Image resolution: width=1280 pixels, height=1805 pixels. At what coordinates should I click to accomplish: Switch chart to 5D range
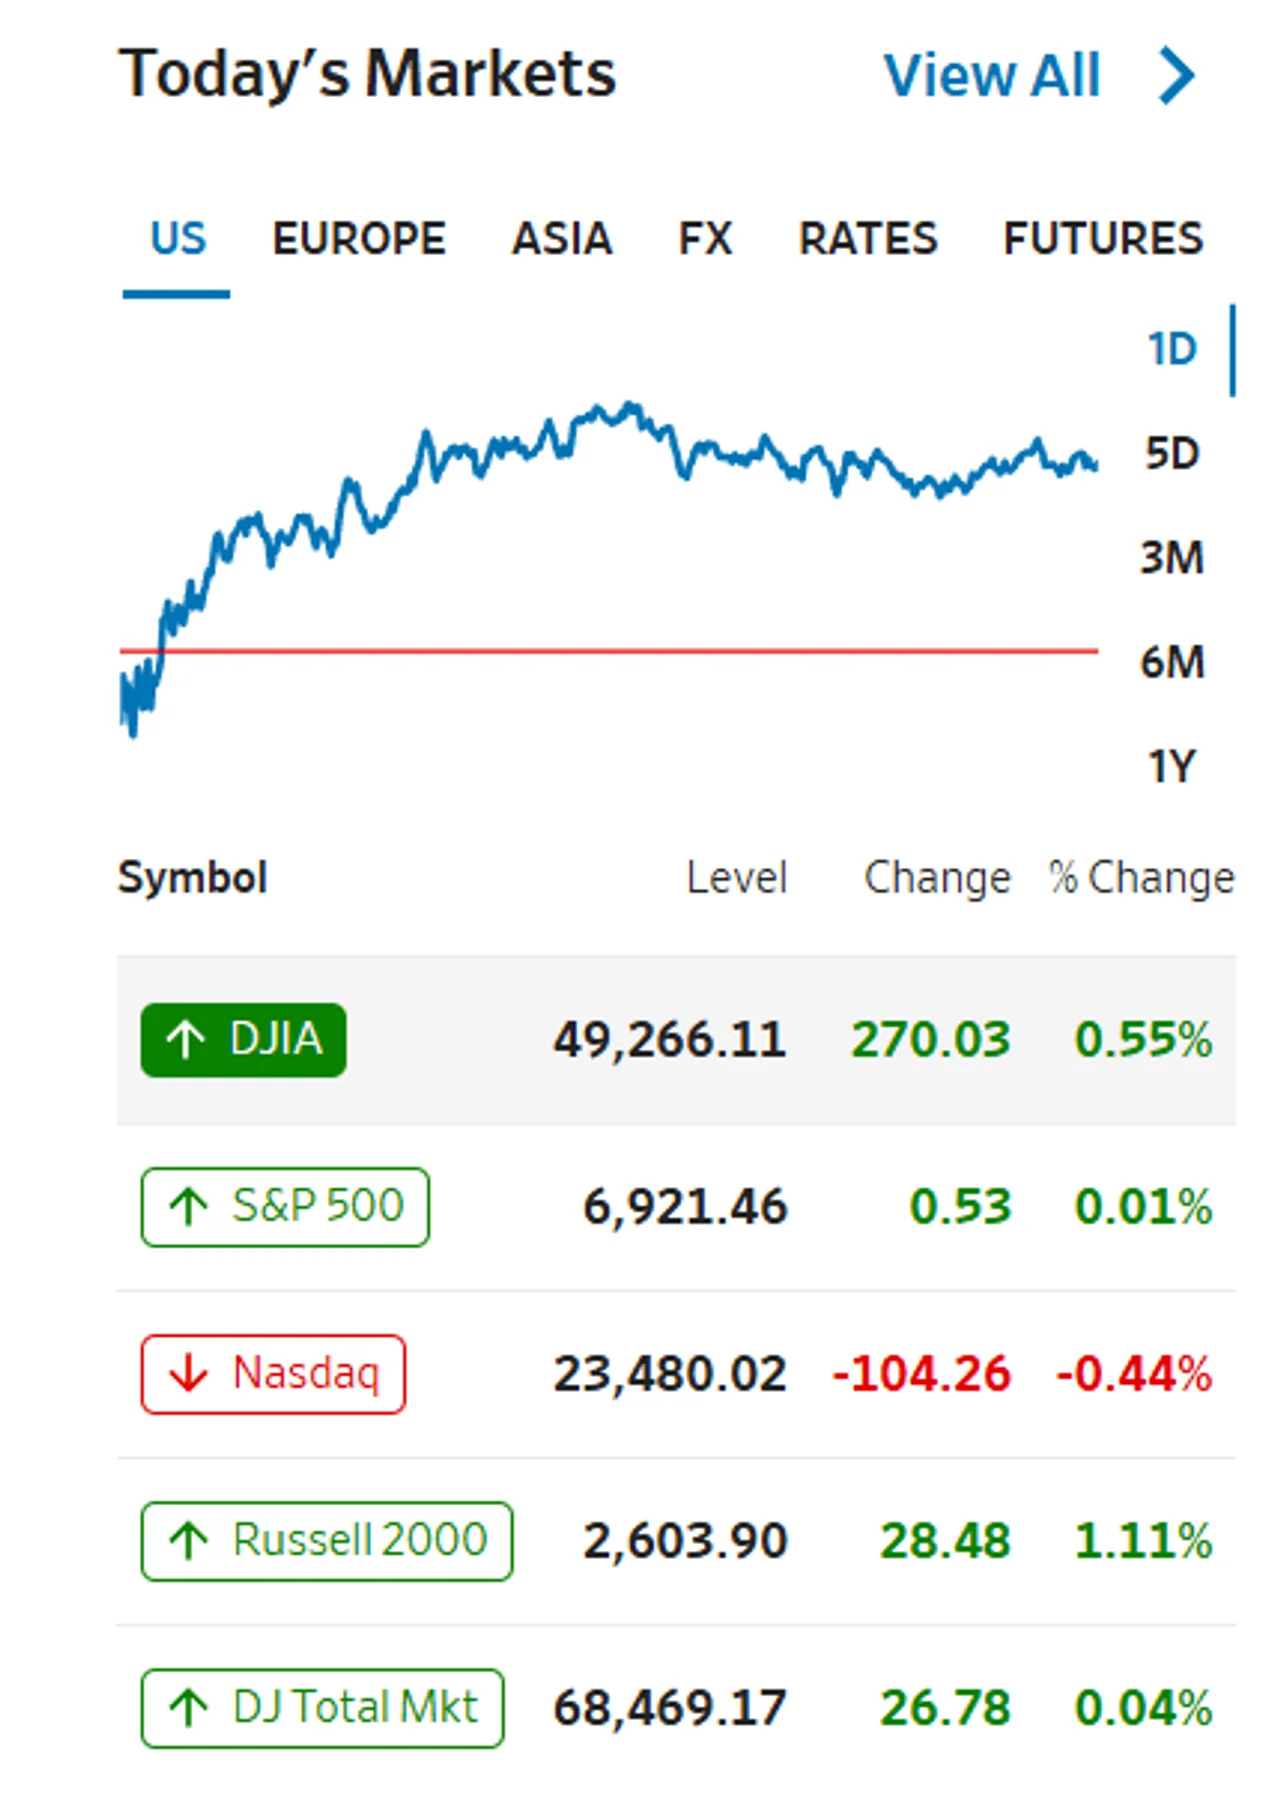pos(1171,454)
